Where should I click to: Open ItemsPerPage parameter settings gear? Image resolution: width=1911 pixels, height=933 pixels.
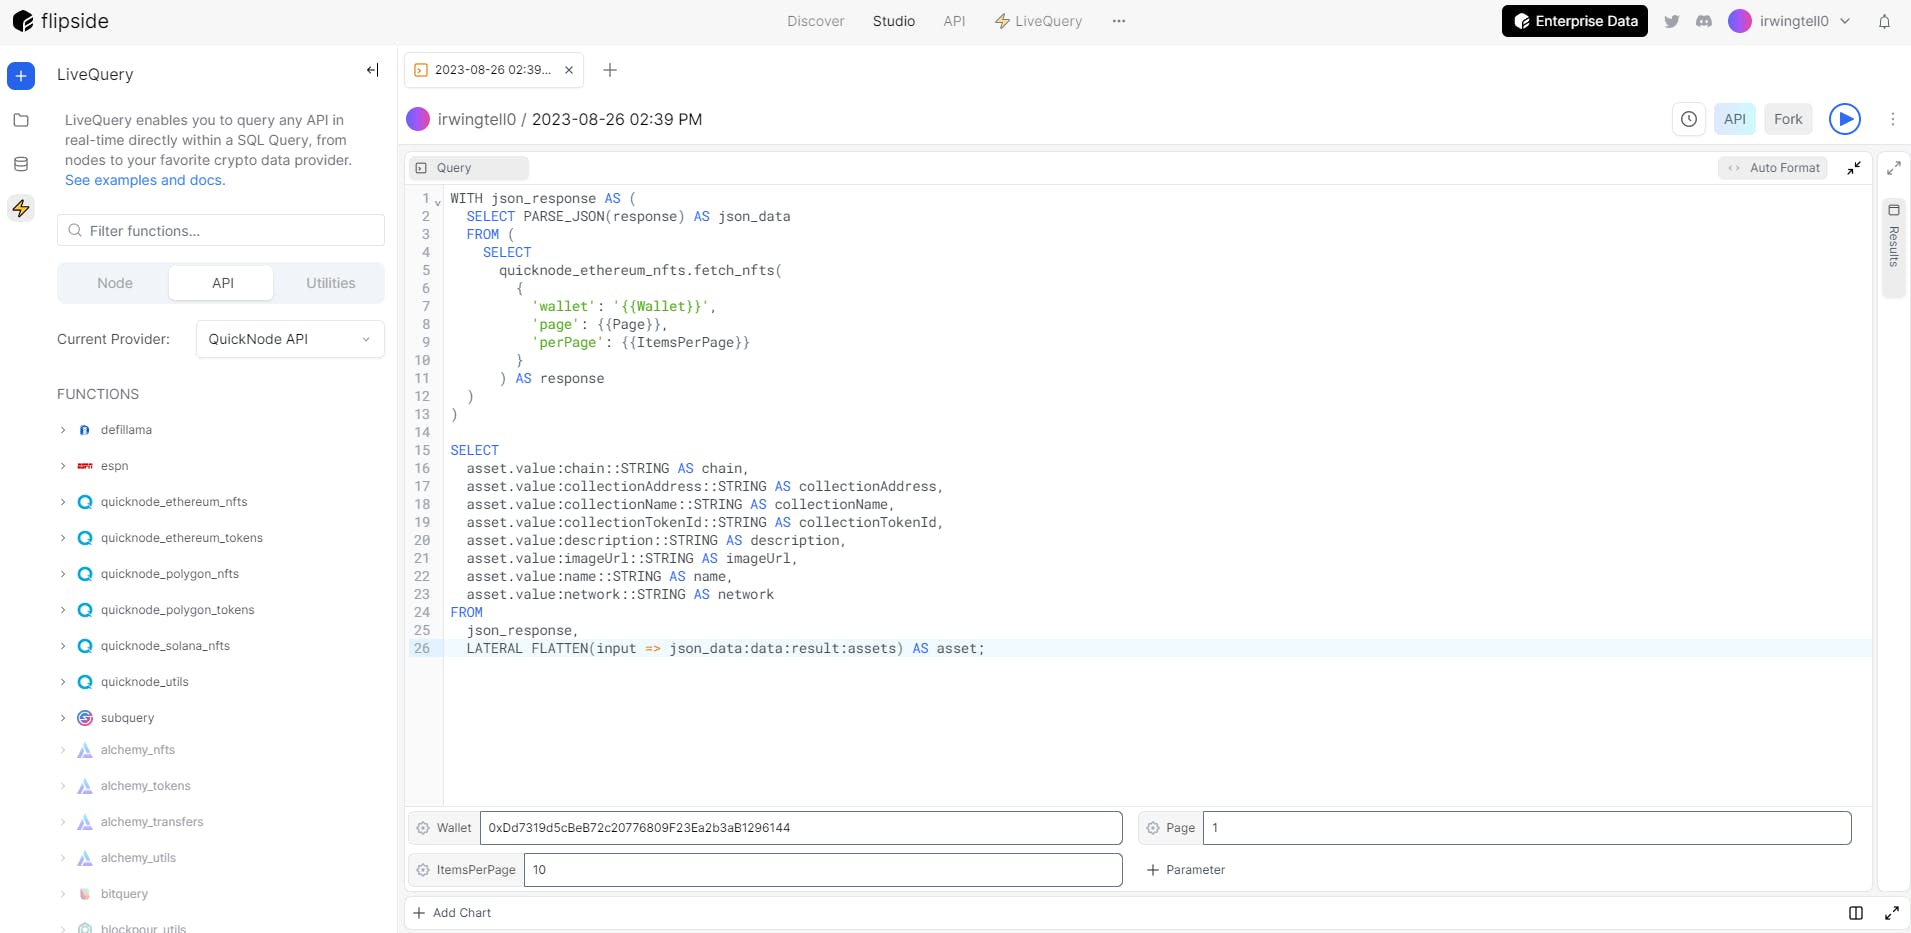(x=423, y=870)
